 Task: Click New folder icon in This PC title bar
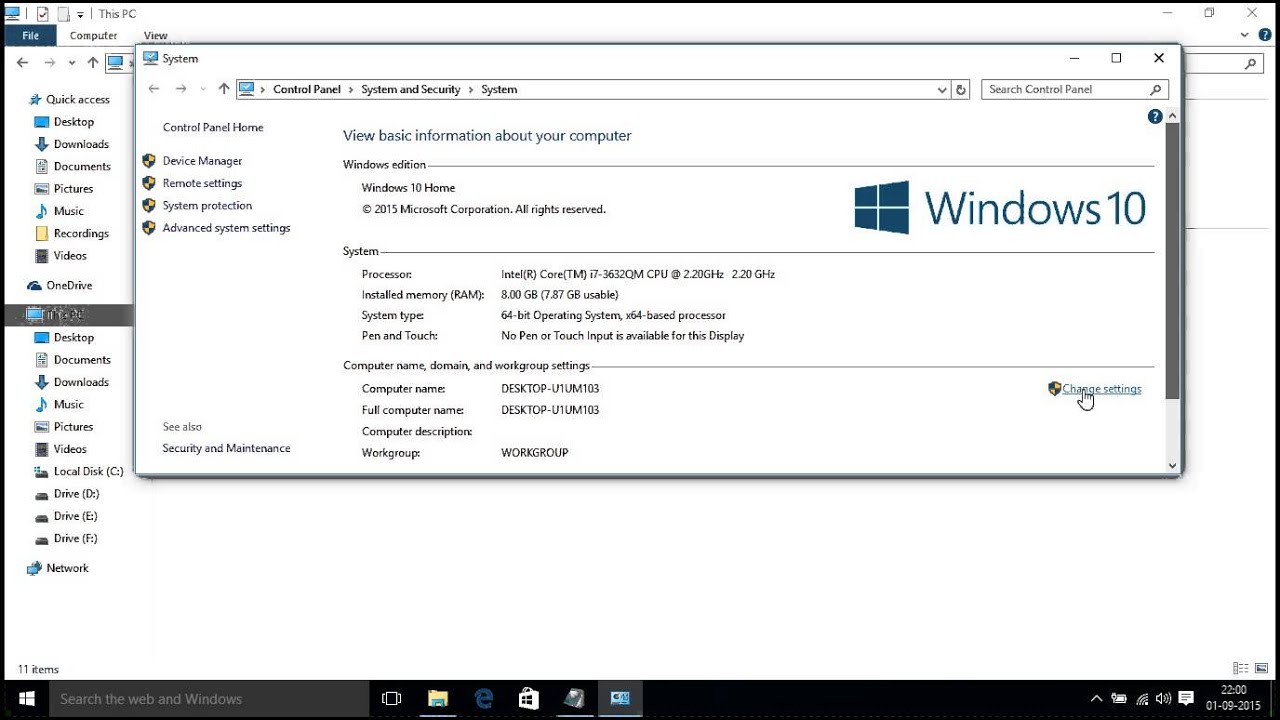pos(63,14)
